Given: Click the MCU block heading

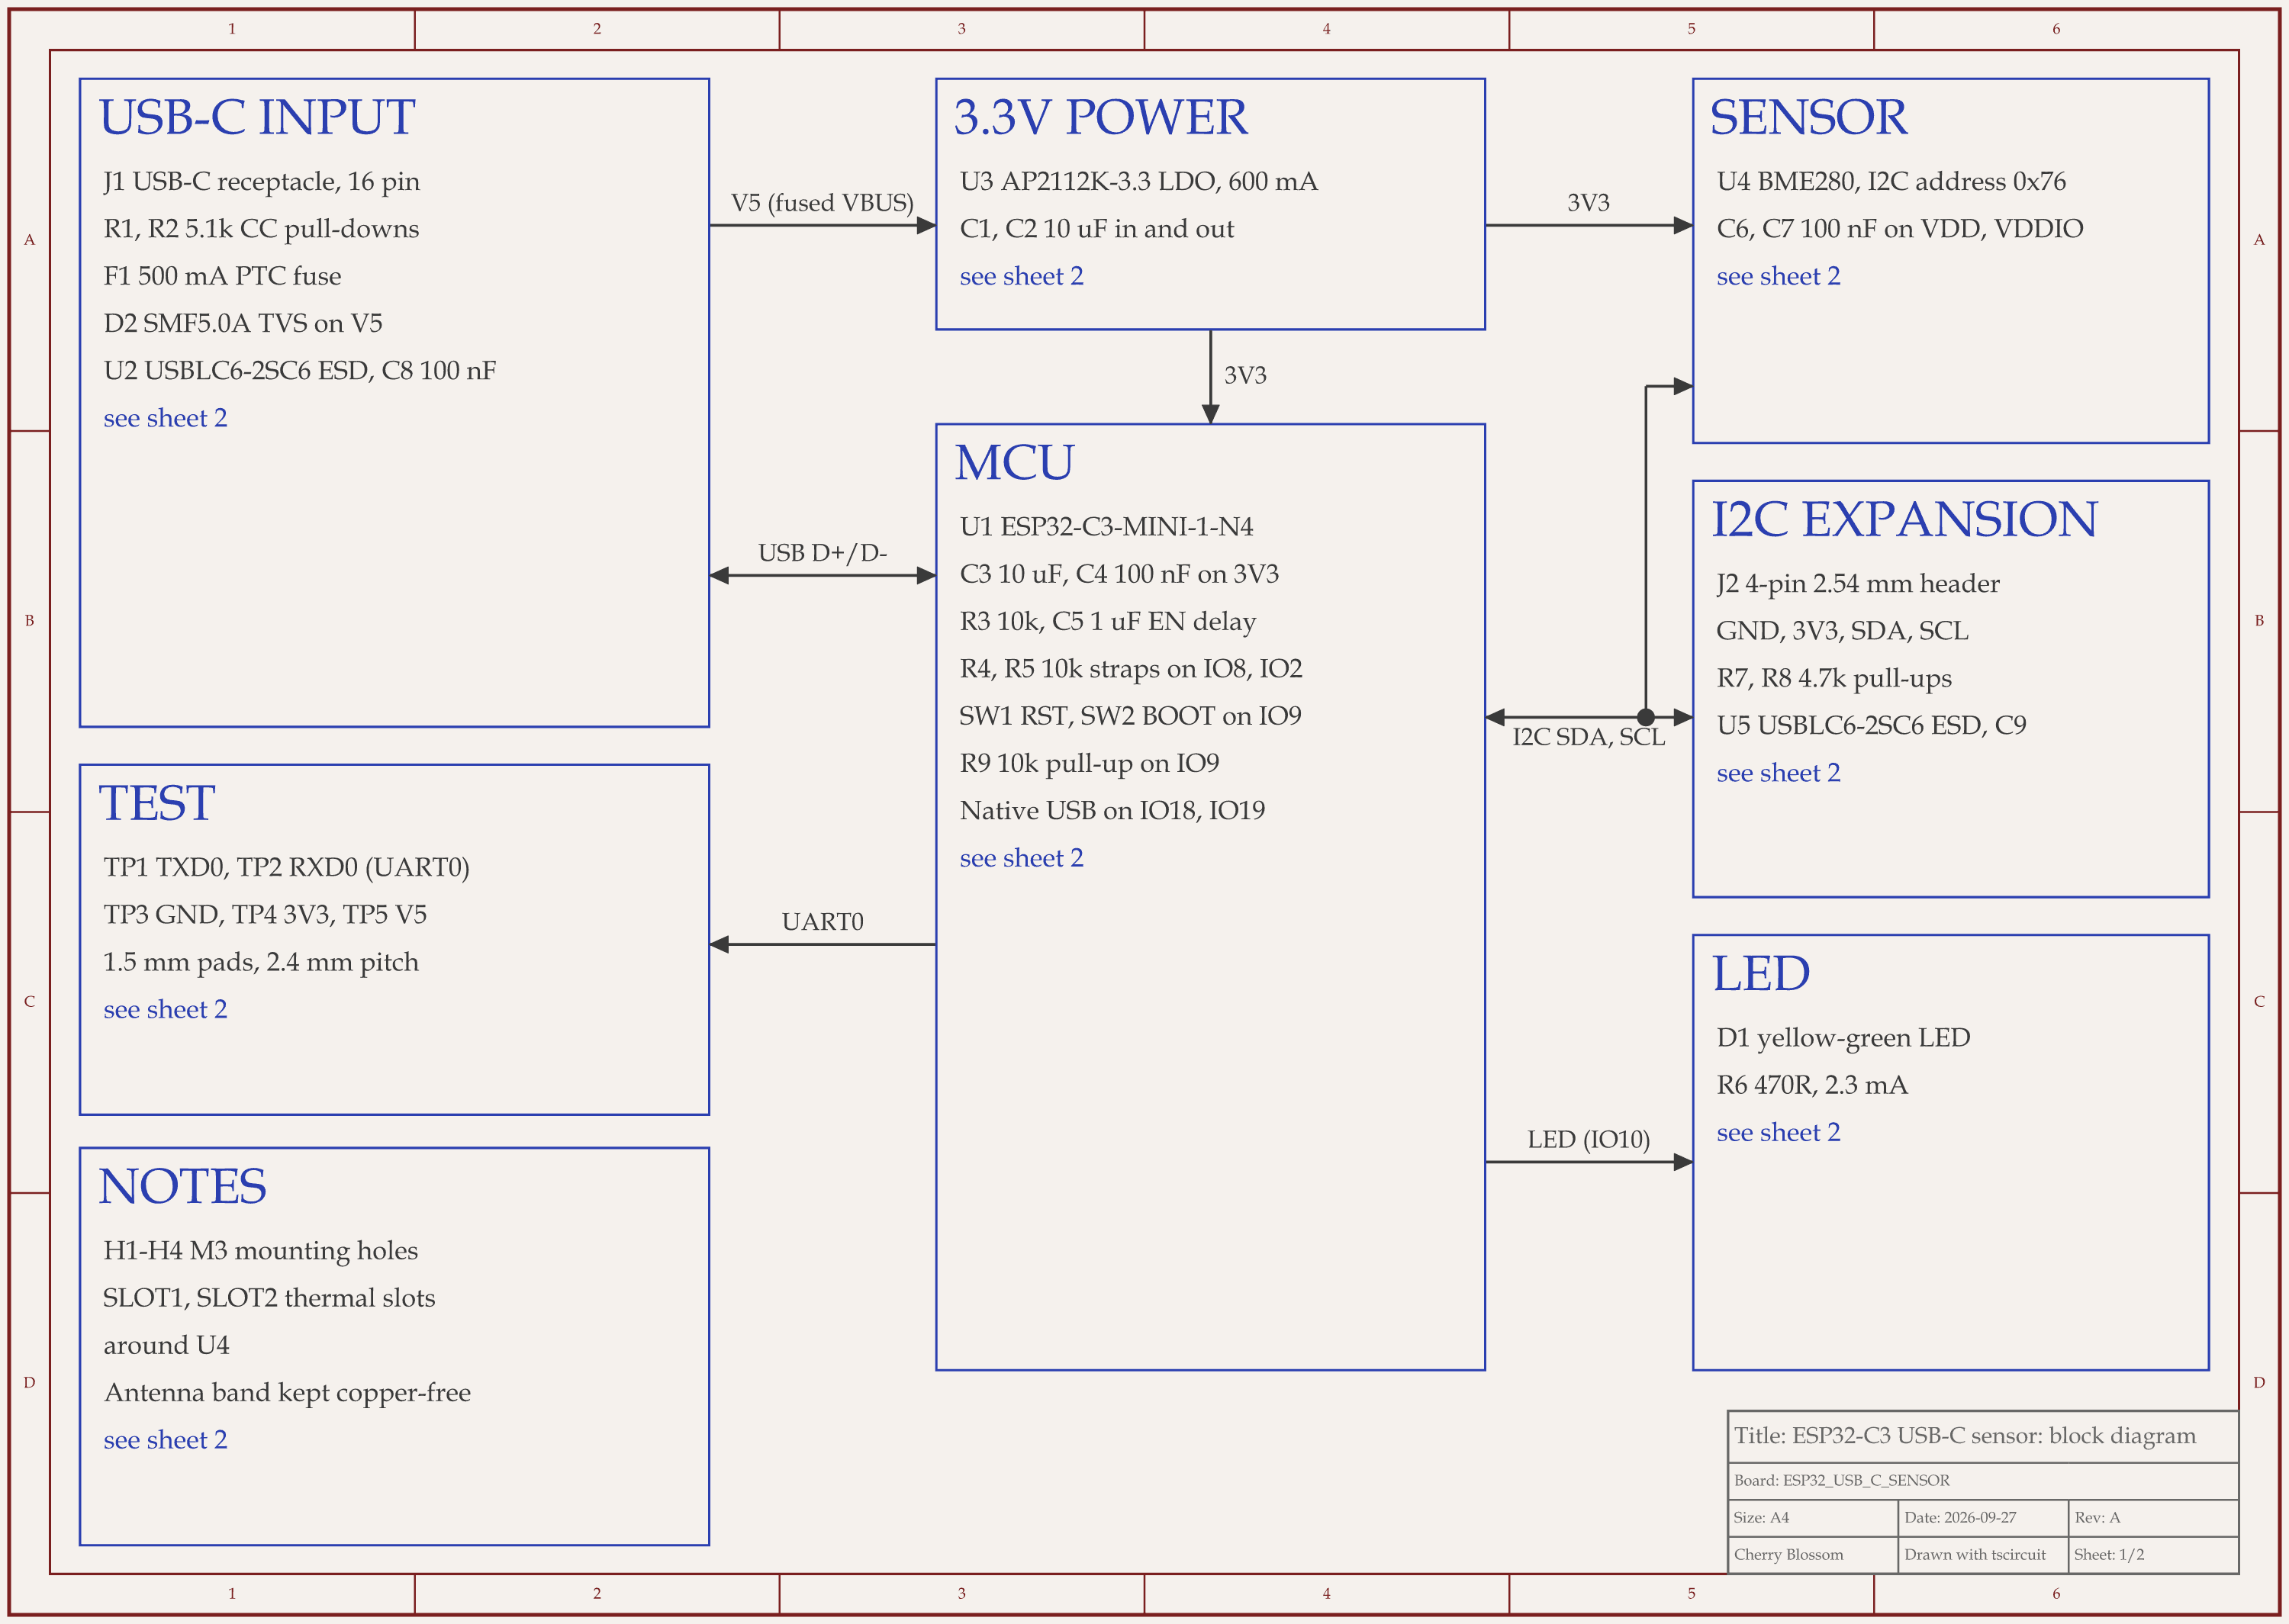Looking at the screenshot, I should pyautogui.click(x=1014, y=462).
